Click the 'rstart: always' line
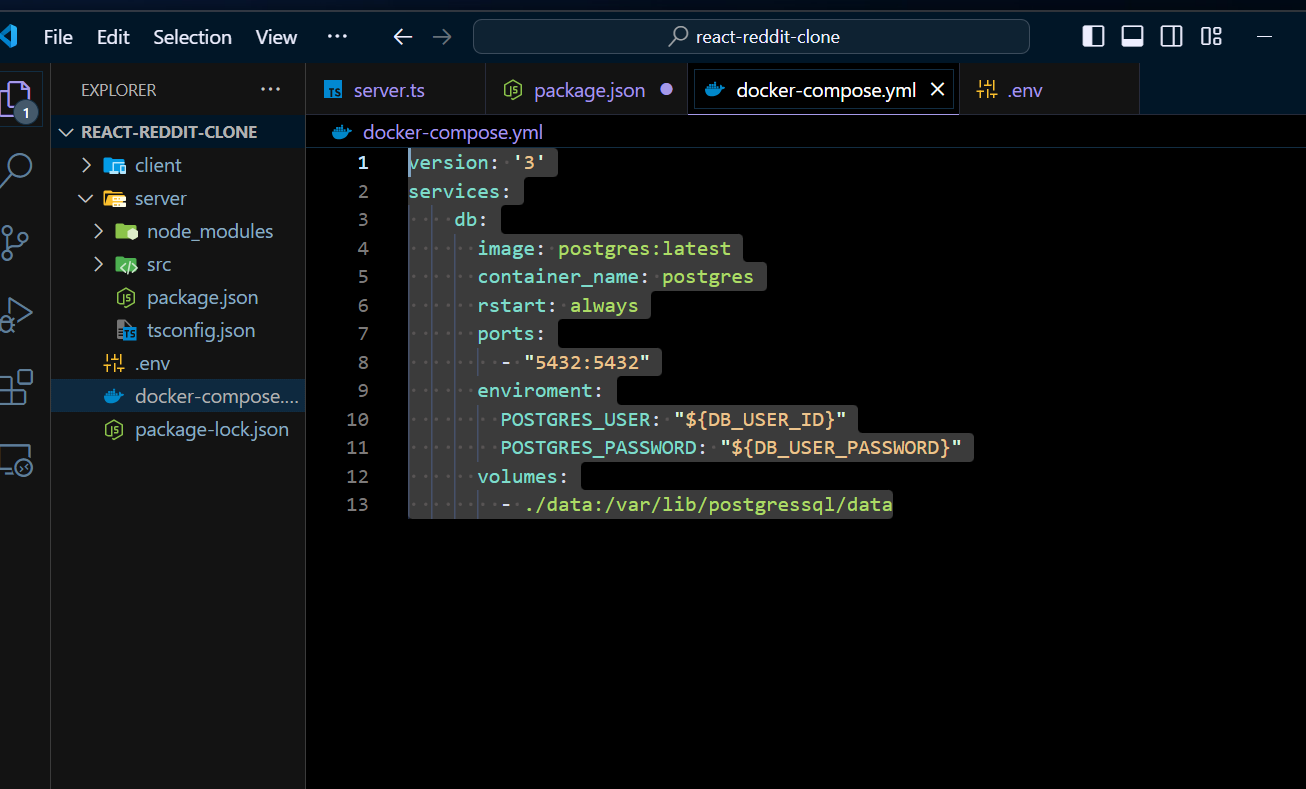 (558, 305)
